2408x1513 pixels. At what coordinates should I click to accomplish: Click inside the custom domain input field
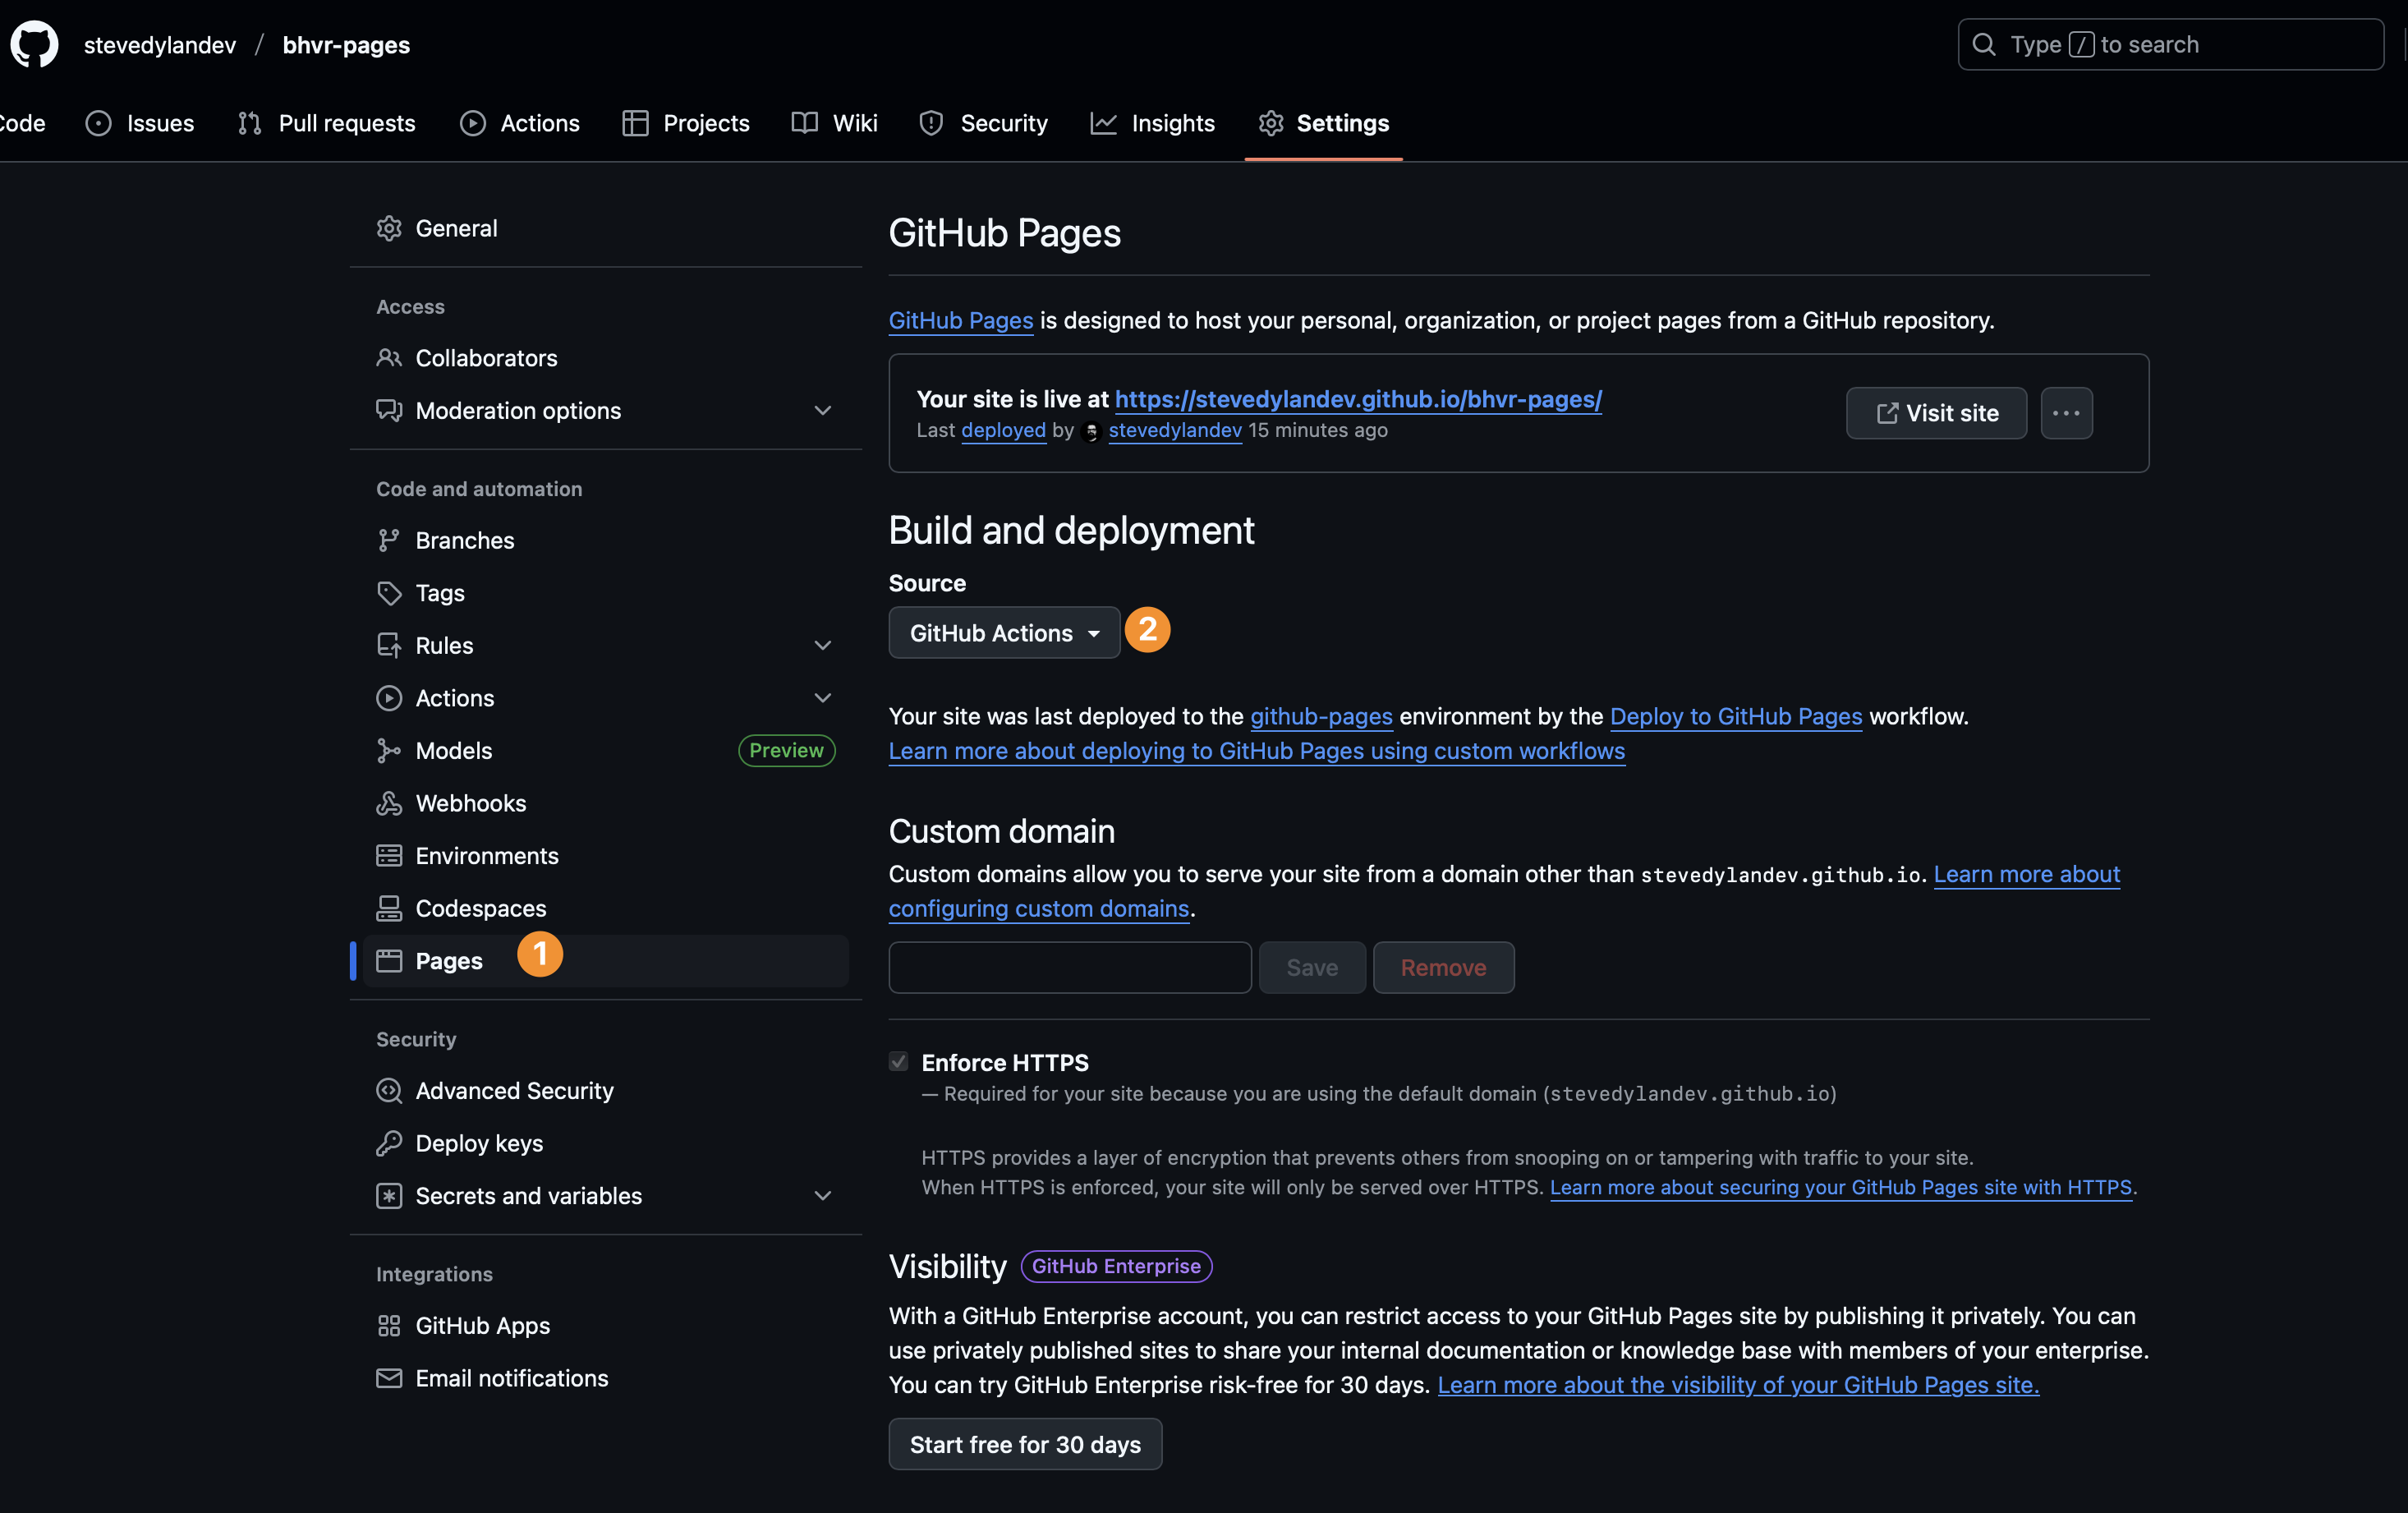(x=1068, y=967)
